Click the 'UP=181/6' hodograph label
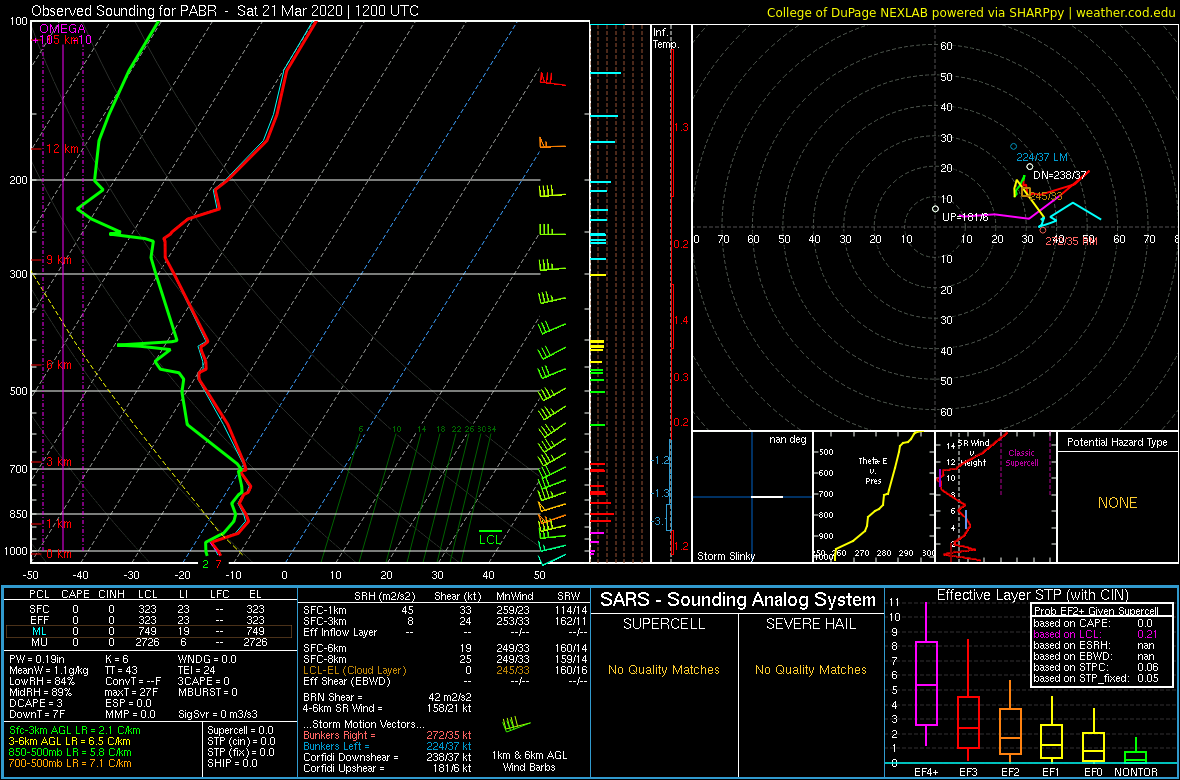 (x=966, y=217)
